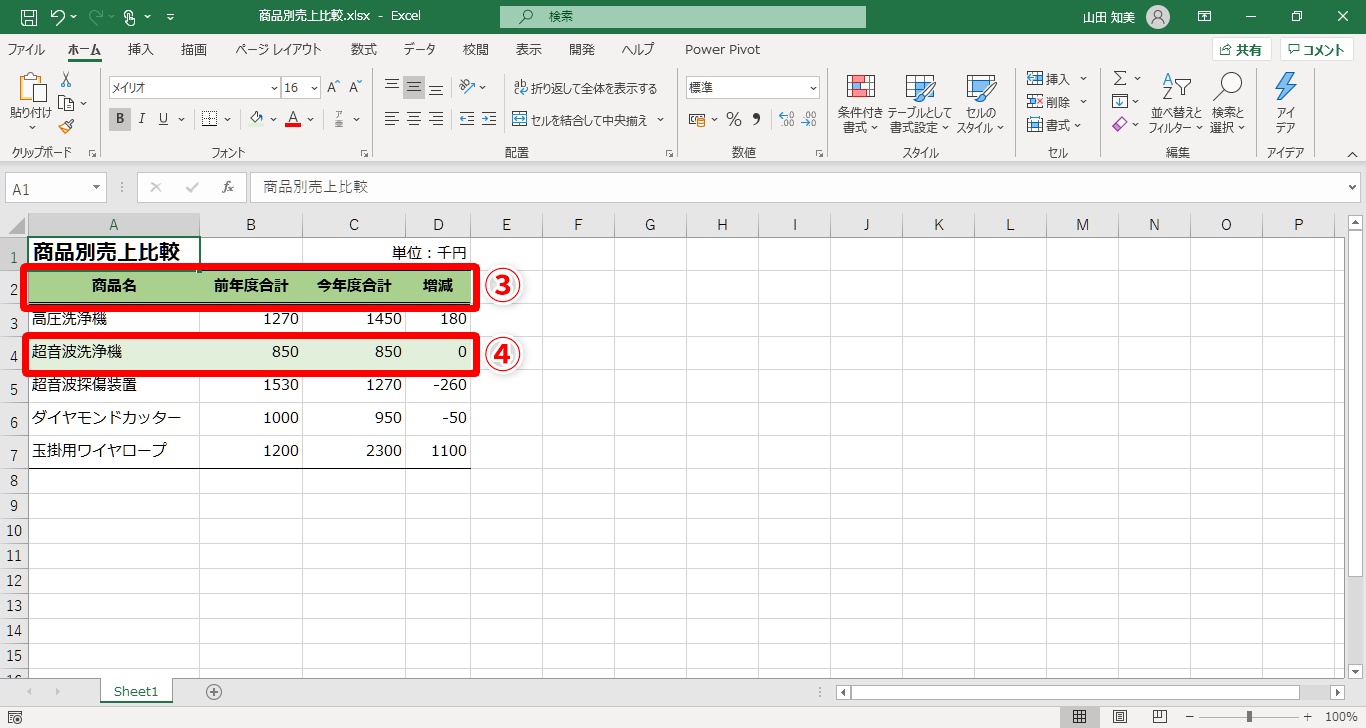Toggle middle vertical alignment
This screenshot has height=728, width=1366.
tap(414, 87)
